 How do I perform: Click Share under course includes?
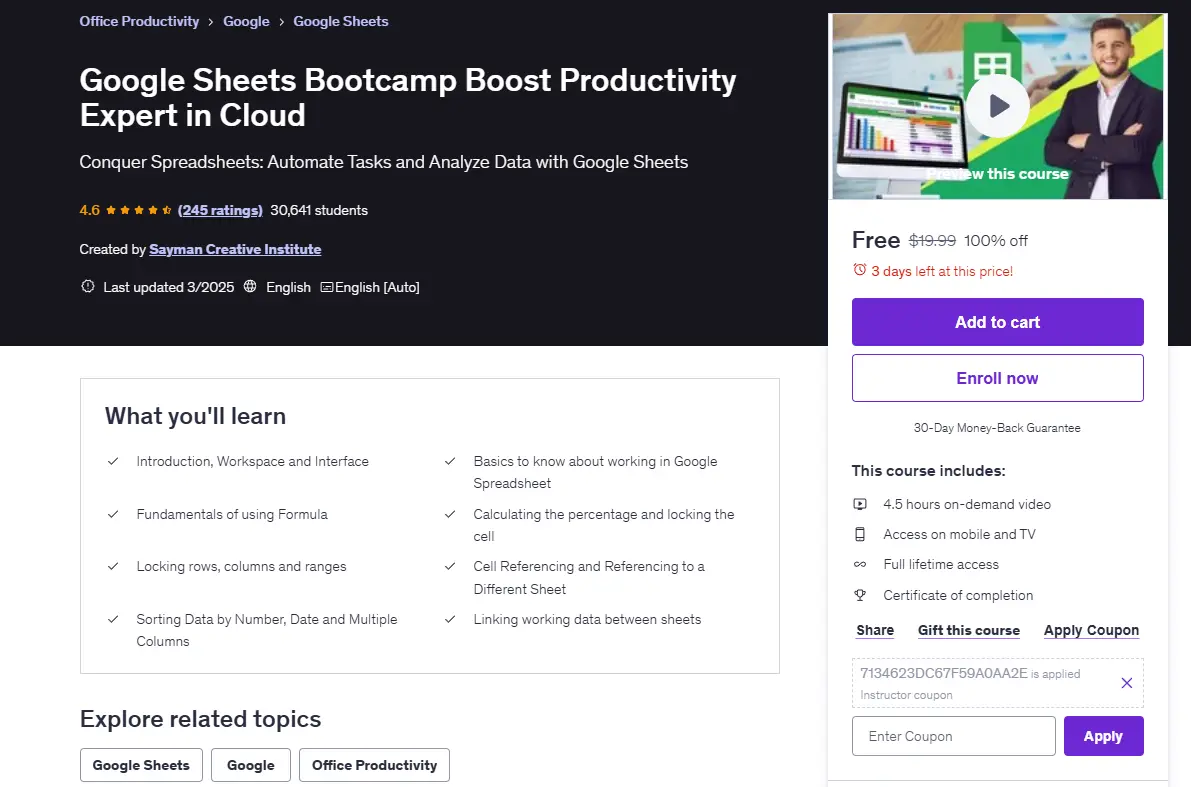tap(875, 631)
